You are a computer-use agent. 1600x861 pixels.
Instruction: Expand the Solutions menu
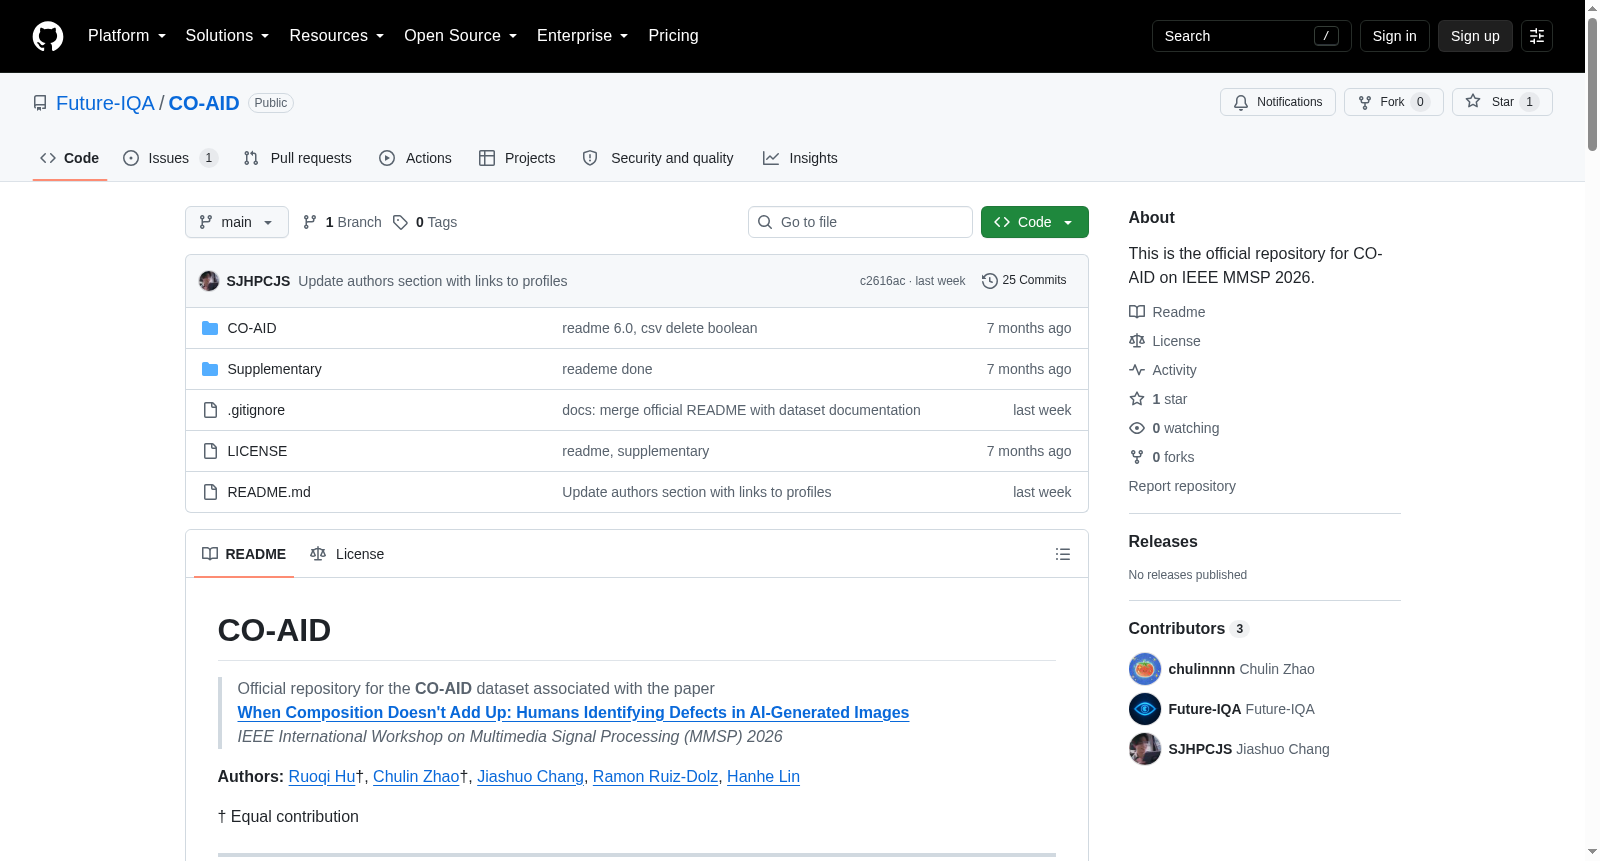227,36
